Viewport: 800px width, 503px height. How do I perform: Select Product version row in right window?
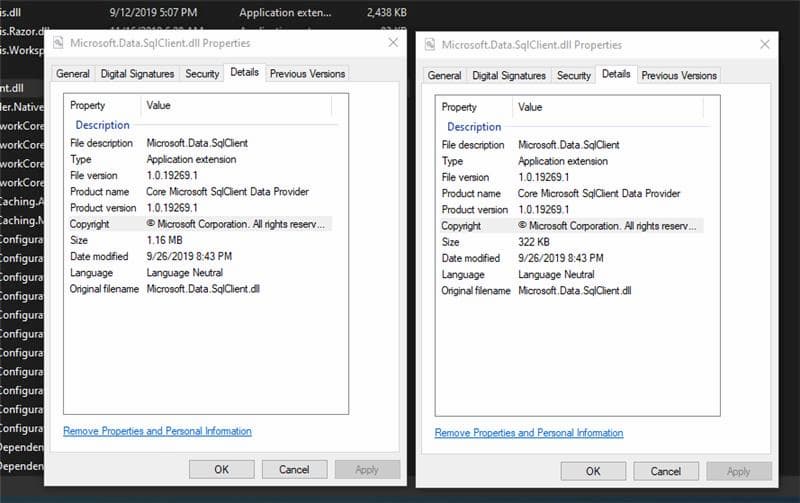click(571, 210)
